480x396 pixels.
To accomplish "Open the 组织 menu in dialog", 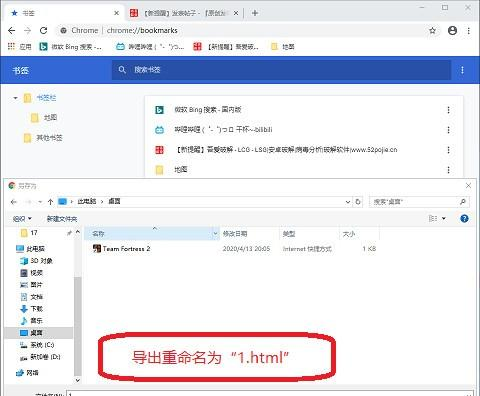I will coord(22,219).
